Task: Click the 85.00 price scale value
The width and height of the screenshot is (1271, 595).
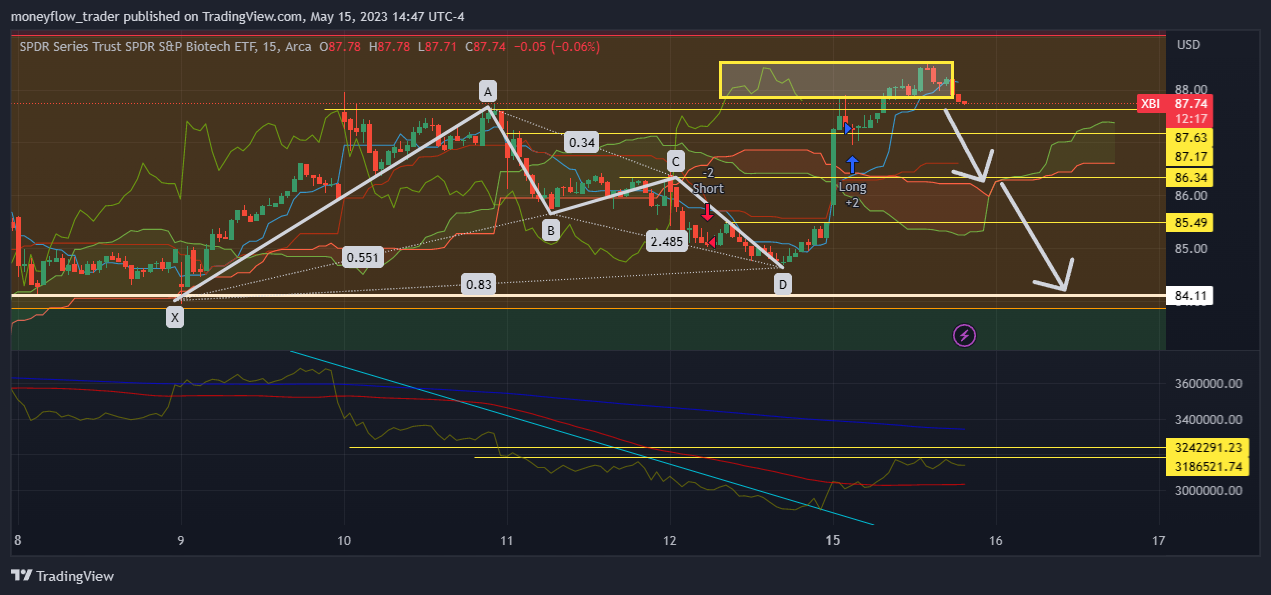Action: click(x=1192, y=249)
